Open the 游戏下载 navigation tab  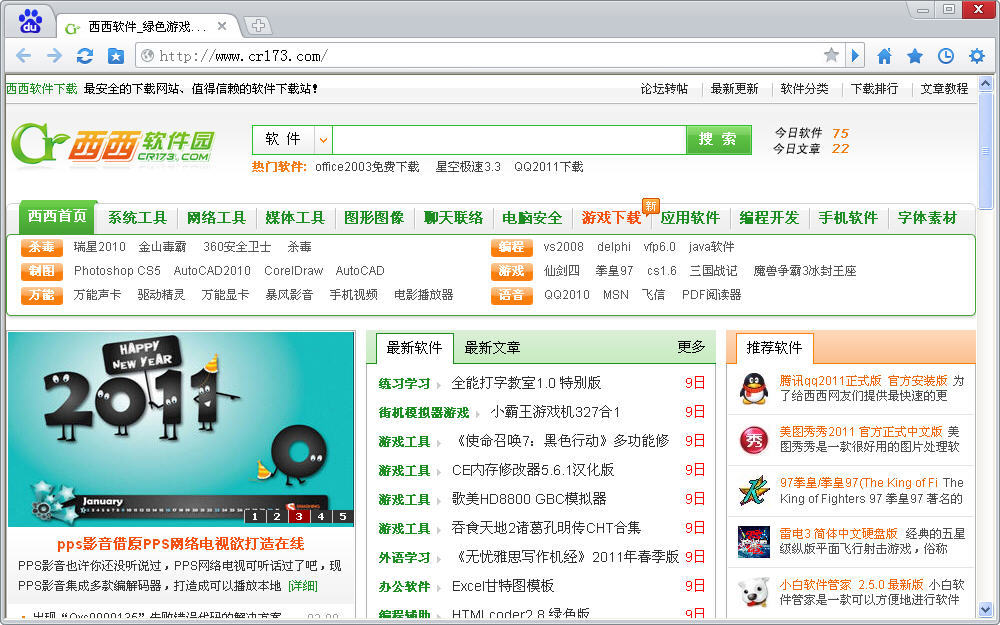pyautogui.click(x=611, y=218)
